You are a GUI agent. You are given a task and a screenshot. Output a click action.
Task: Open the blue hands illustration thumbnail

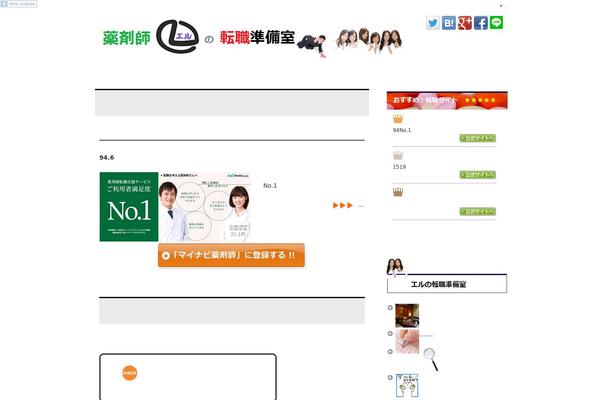click(x=407, y=386)
